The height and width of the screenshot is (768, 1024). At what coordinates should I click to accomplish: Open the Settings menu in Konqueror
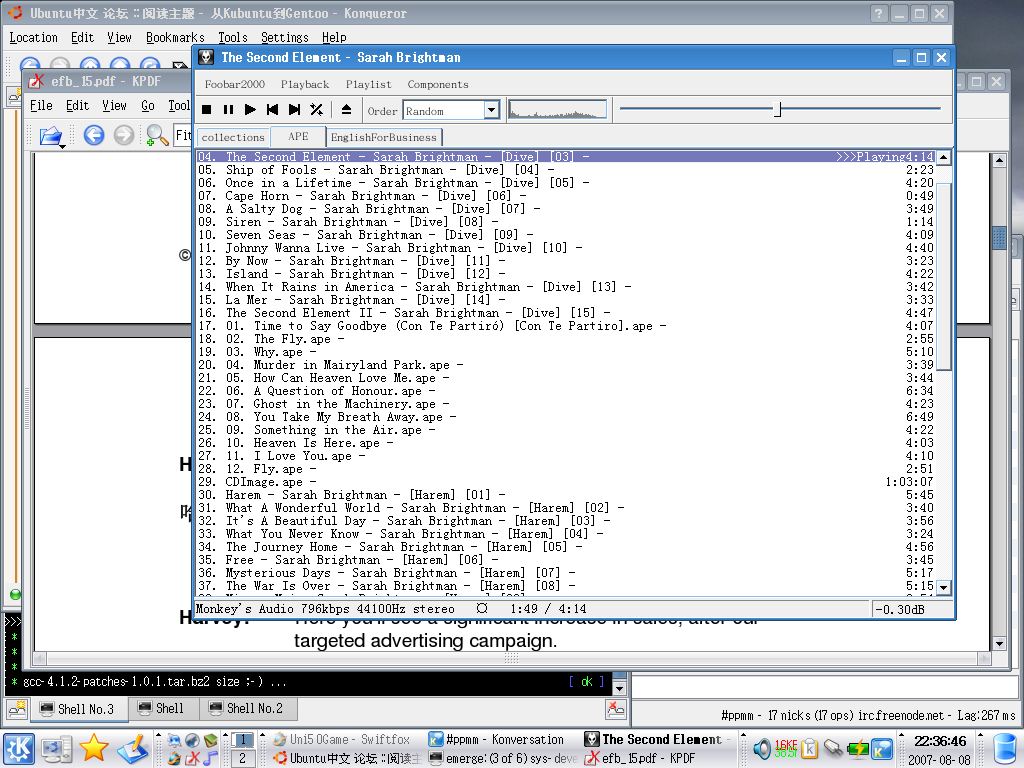285,37
